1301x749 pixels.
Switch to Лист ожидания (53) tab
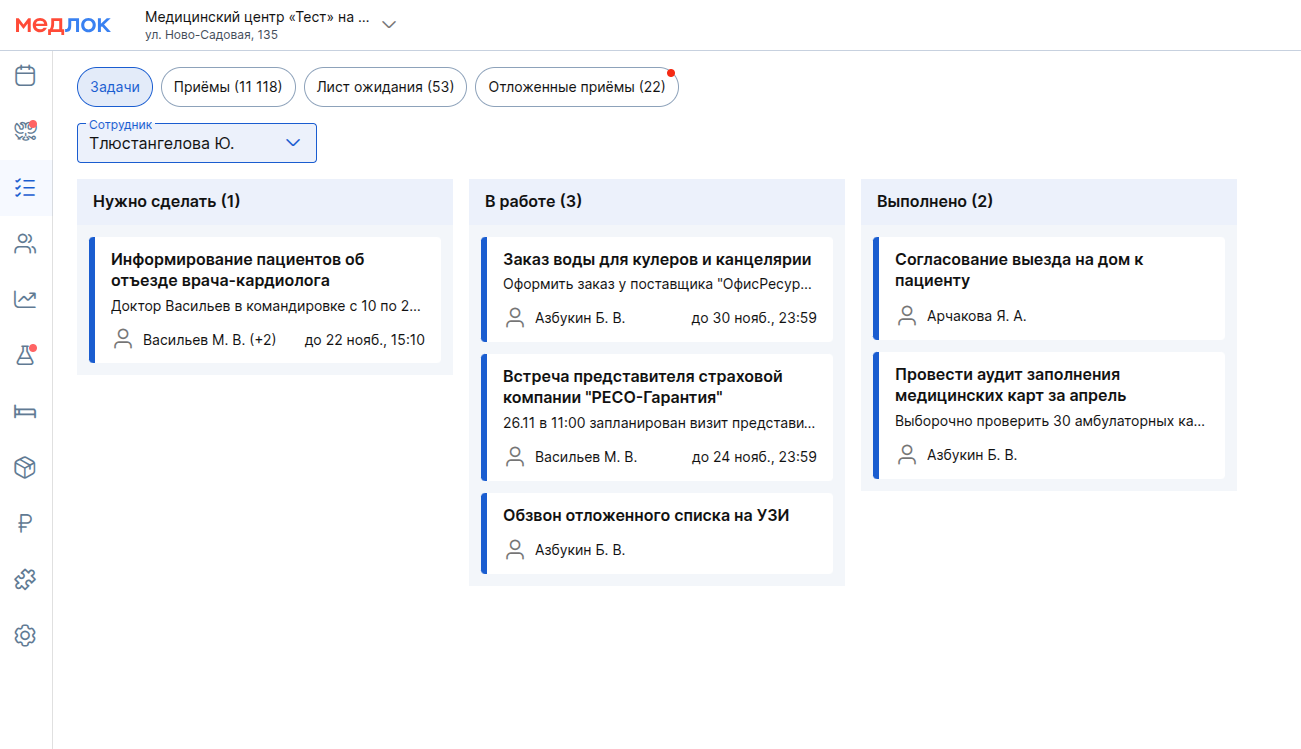click(385, 87)
